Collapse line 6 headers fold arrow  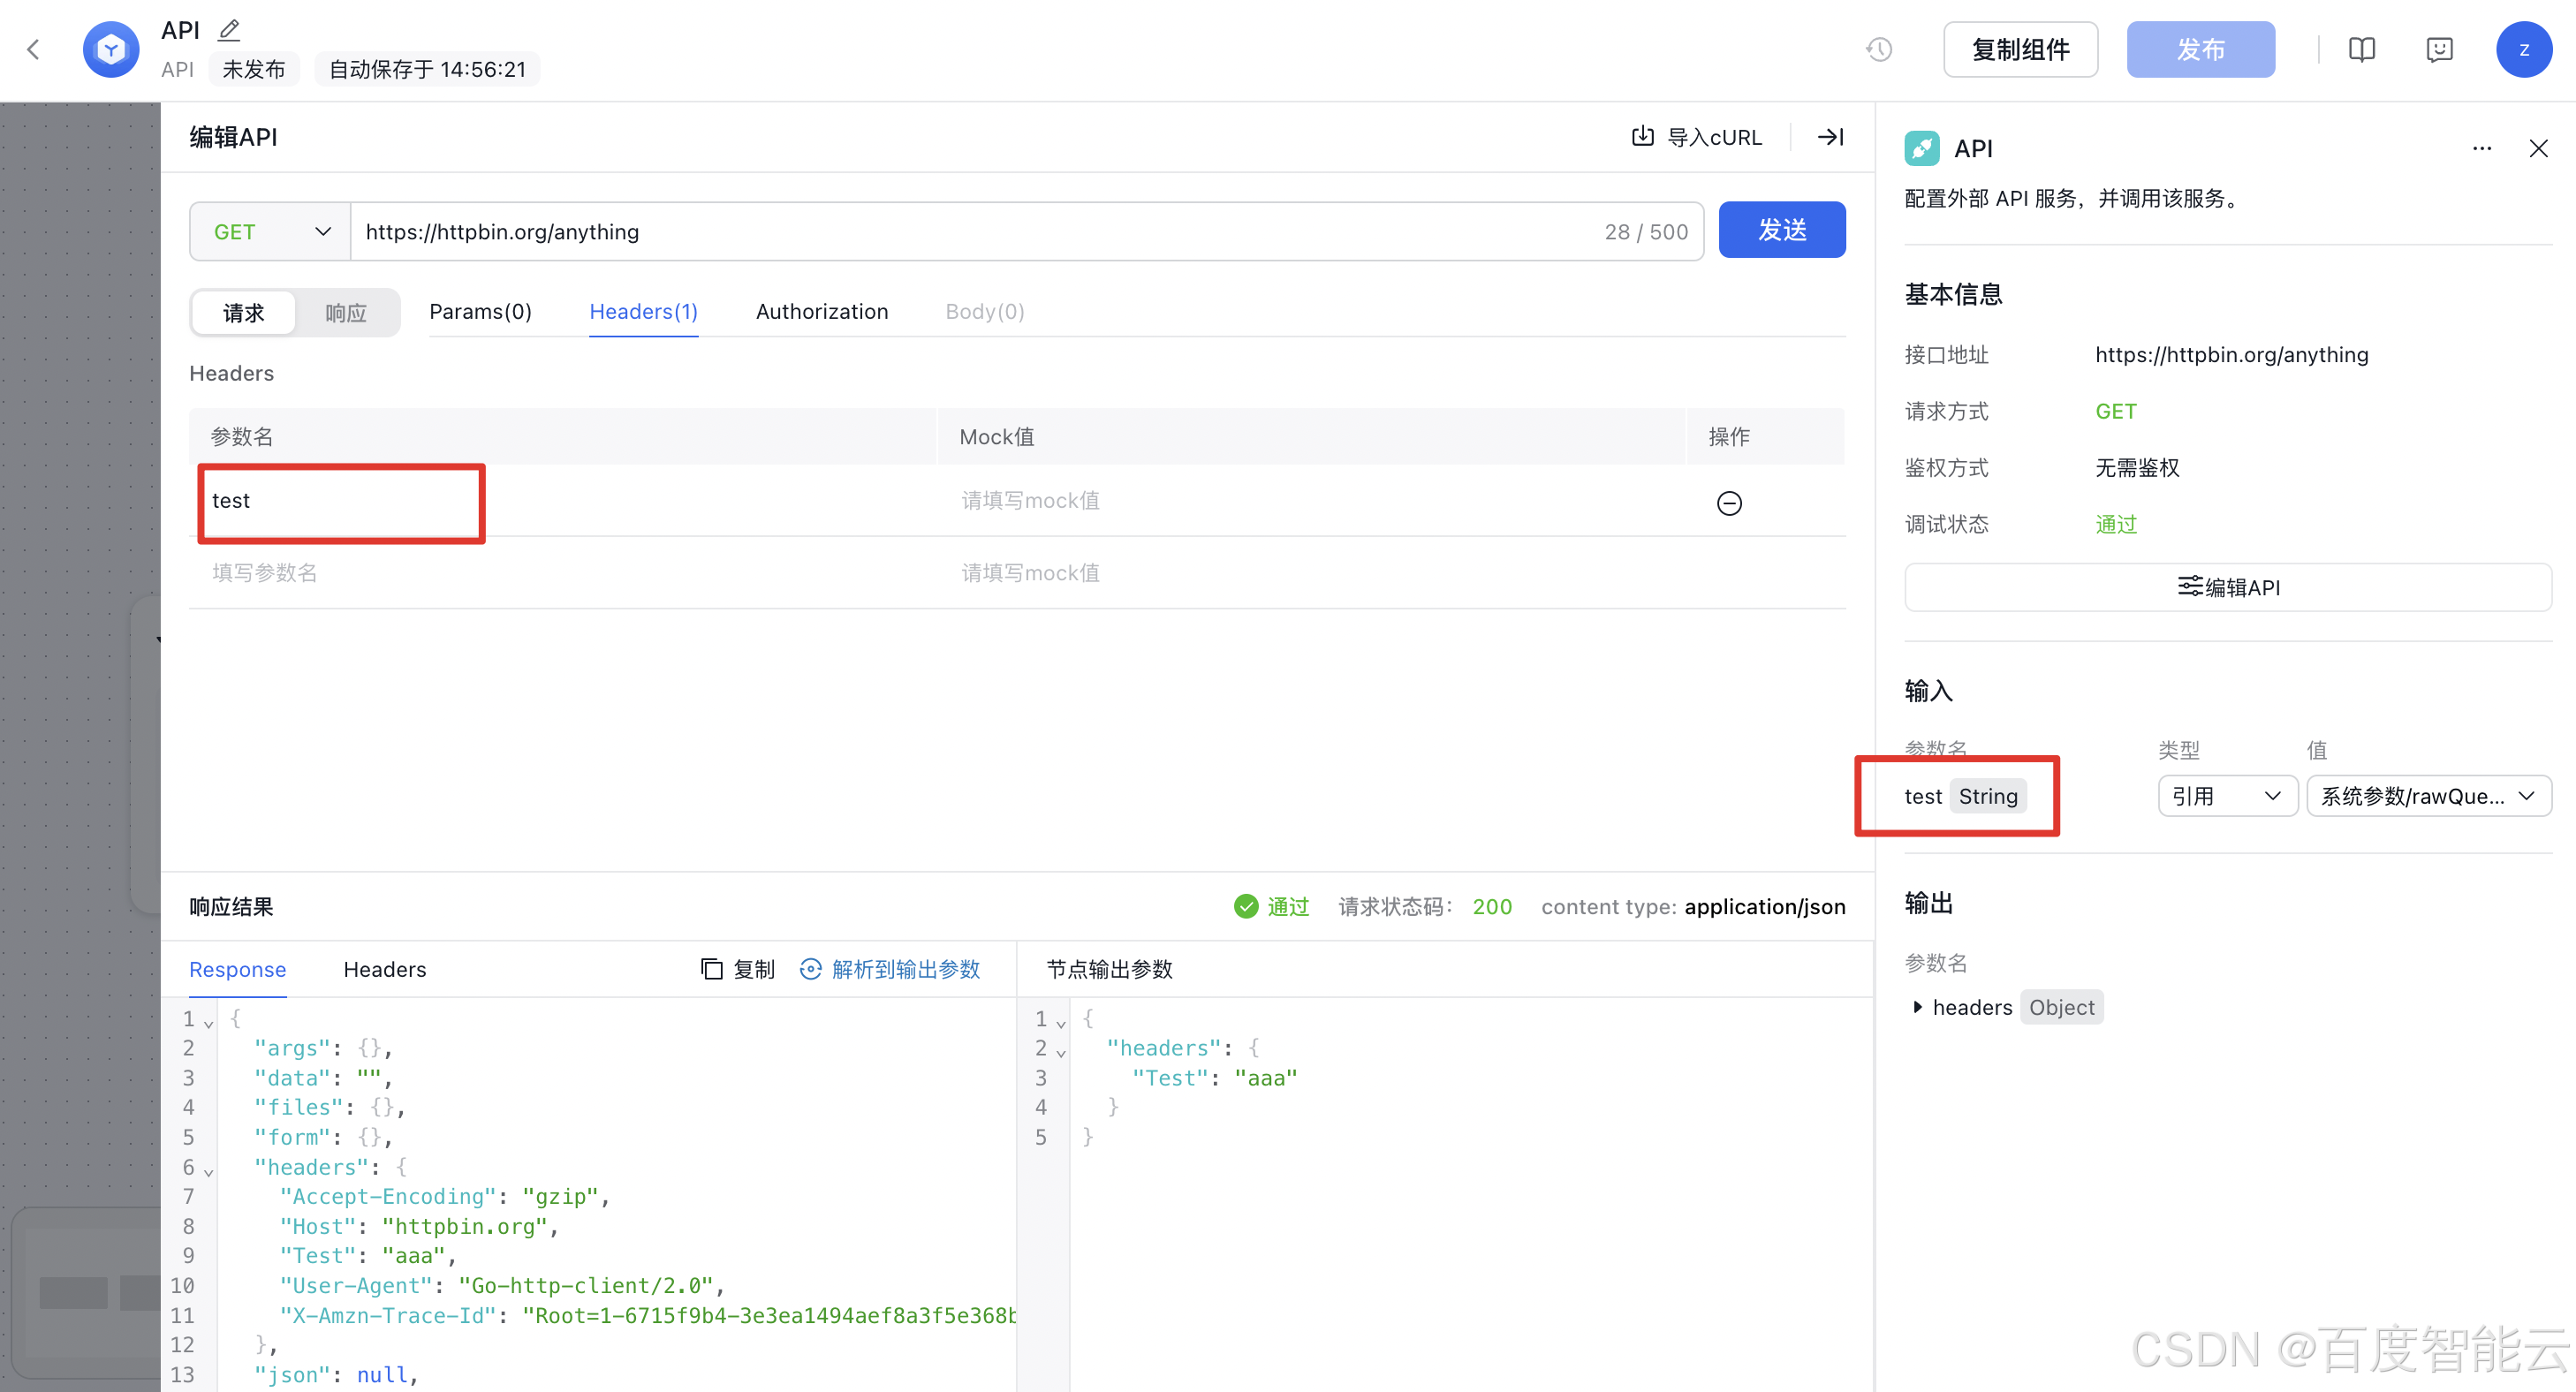pyautogui.click(x=209, y=1171)
